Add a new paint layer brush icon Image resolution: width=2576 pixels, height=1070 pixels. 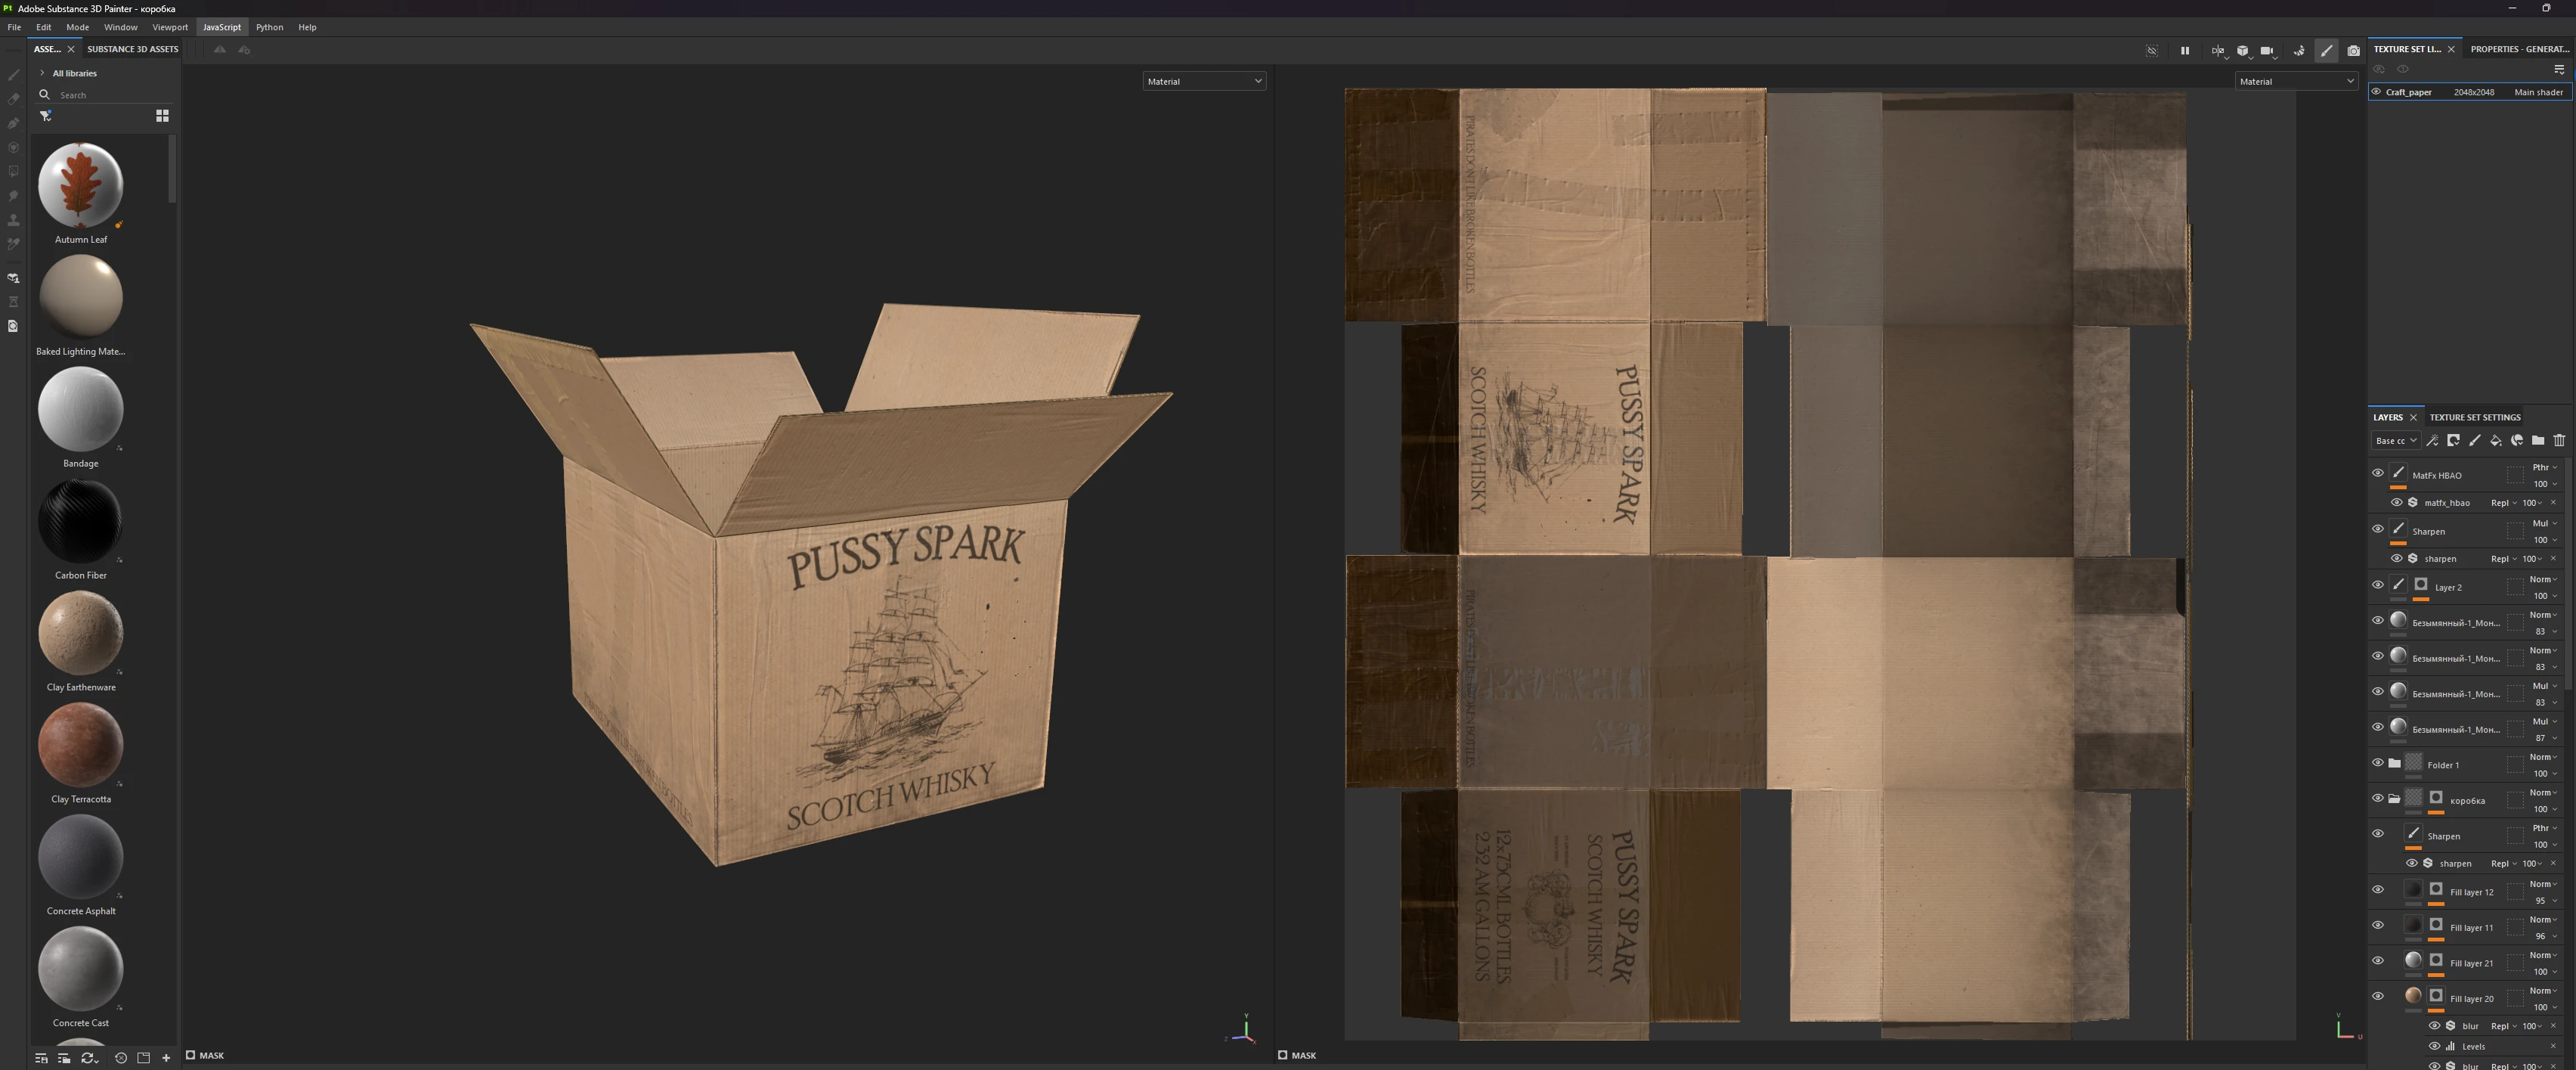pos(2474,441)
